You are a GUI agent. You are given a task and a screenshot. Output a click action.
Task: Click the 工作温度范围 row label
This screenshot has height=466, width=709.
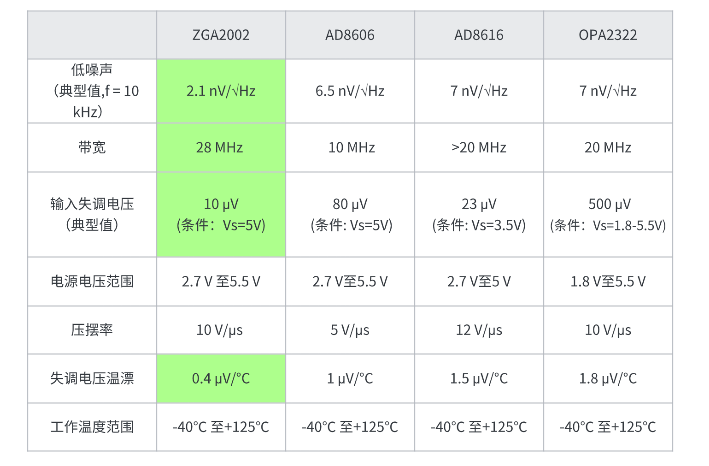[x=92, y=427]
